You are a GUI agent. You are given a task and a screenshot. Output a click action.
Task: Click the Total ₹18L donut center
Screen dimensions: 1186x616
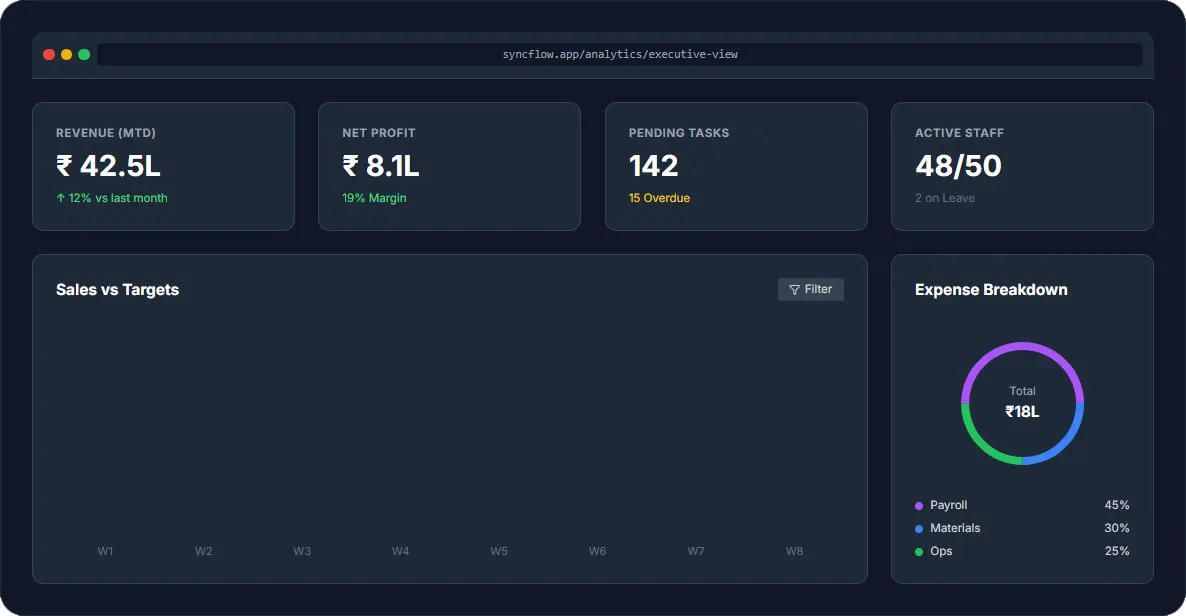(1022, 402)
